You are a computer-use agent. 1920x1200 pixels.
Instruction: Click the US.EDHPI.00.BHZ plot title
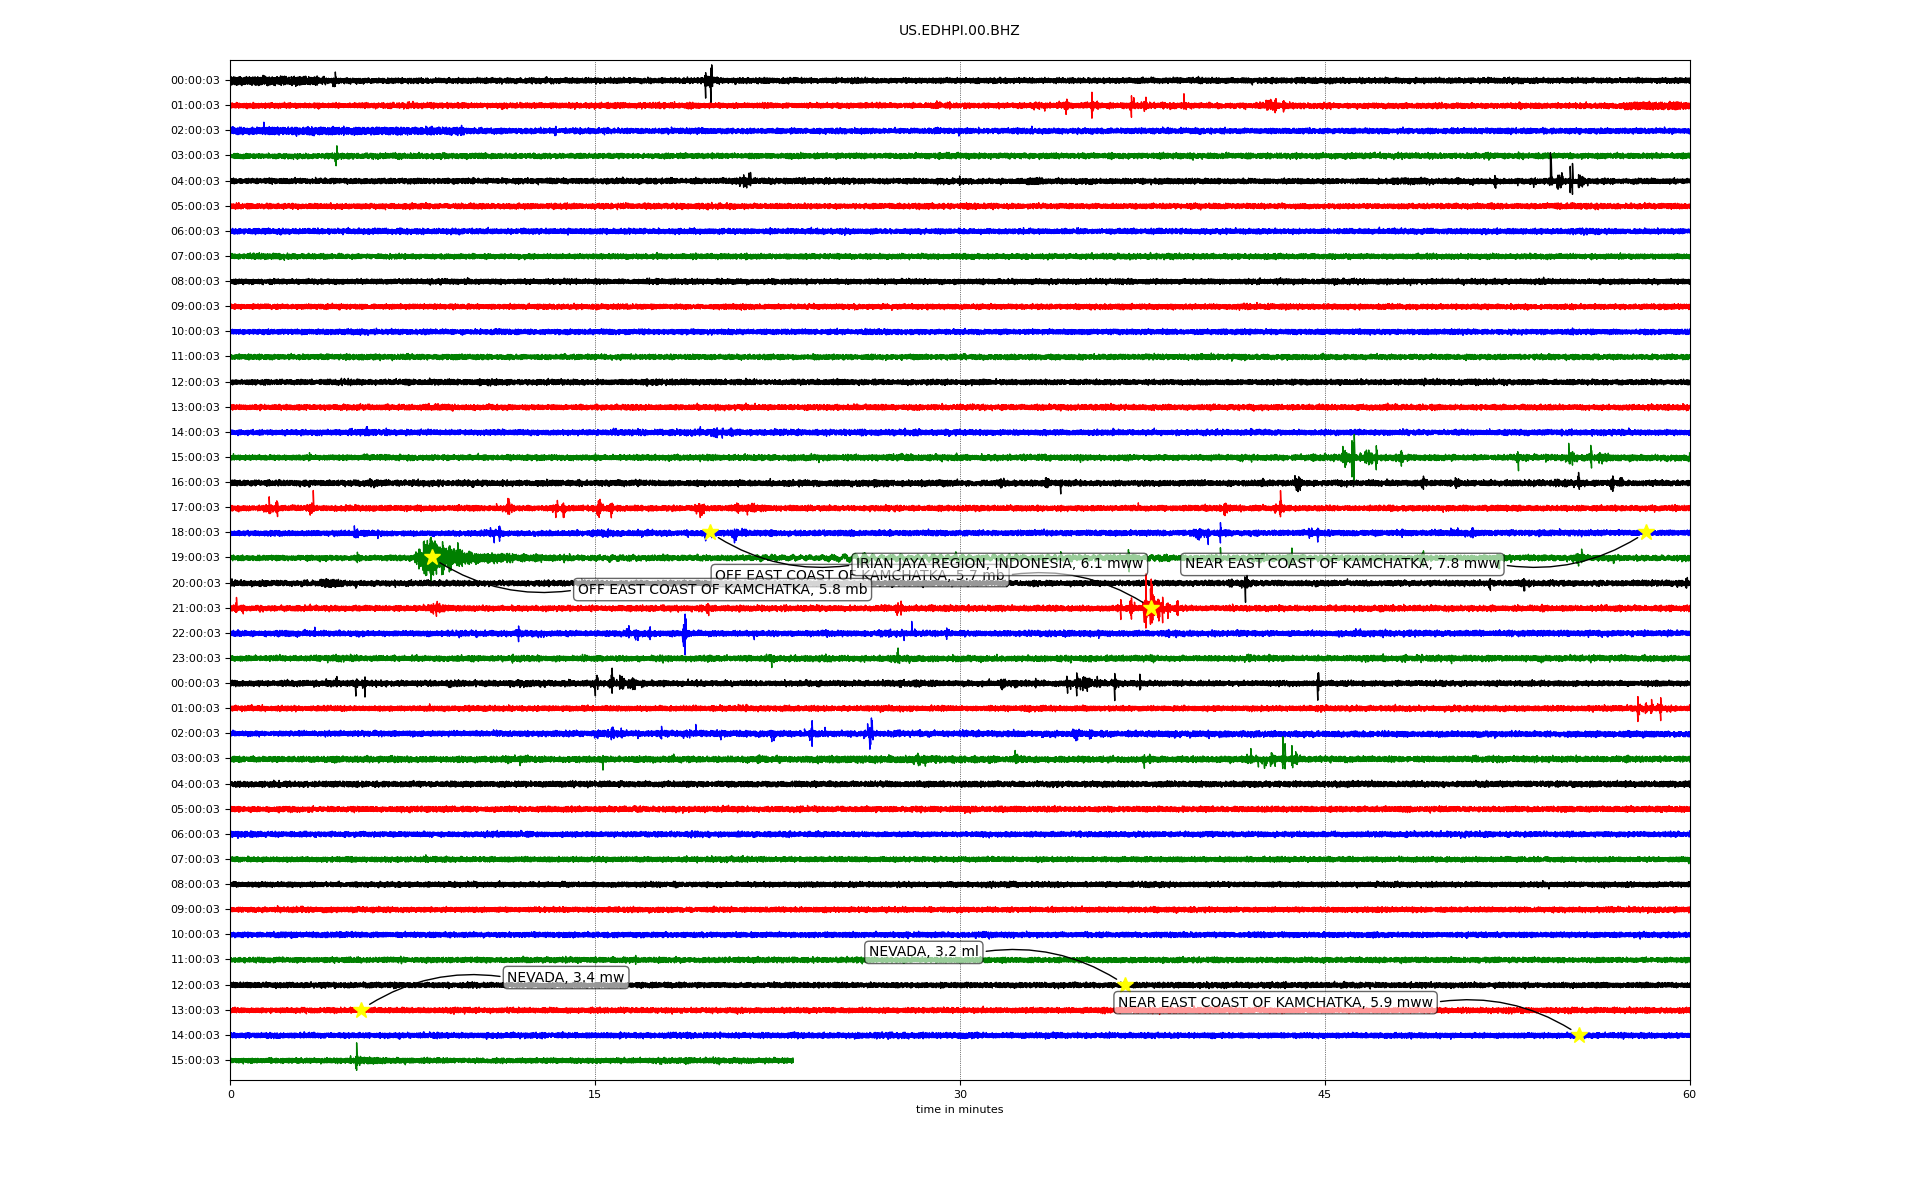click(x=959, y=31)
